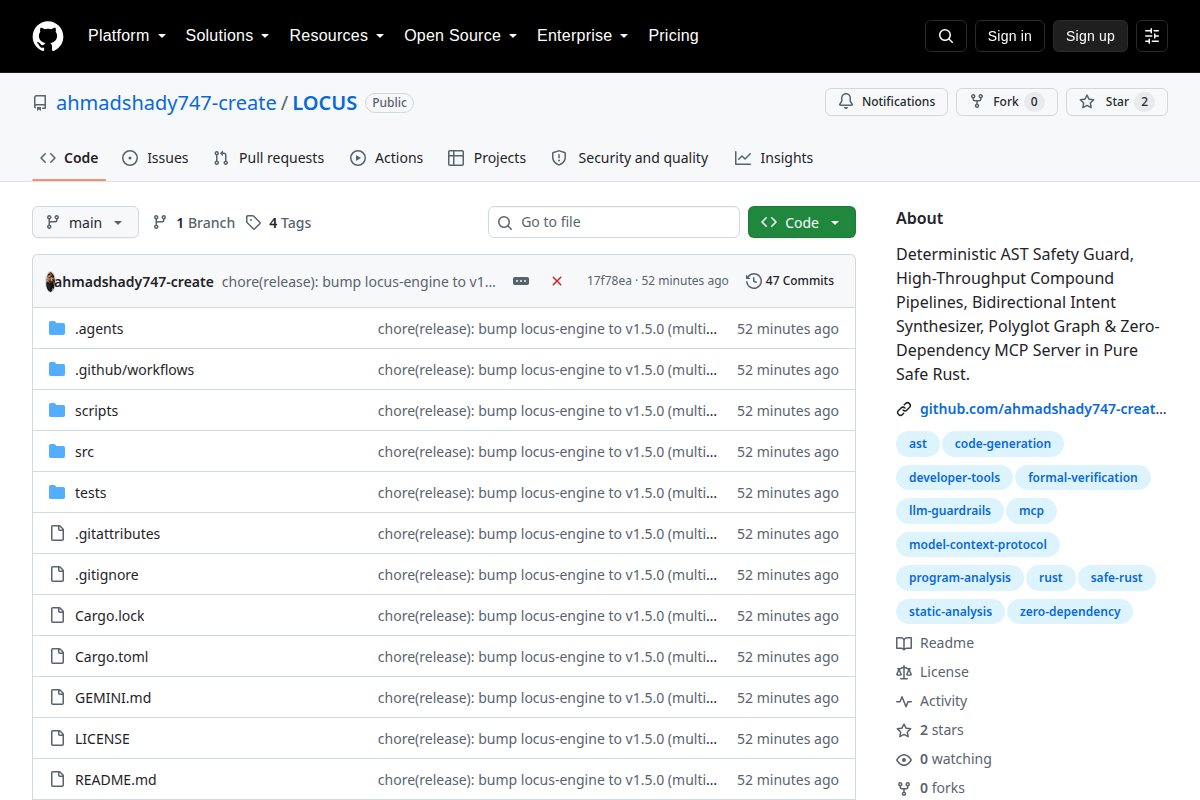The height and width of the screenshot is (800, 1200).
Task: Fork the repository
Action: coord(1006,102)
